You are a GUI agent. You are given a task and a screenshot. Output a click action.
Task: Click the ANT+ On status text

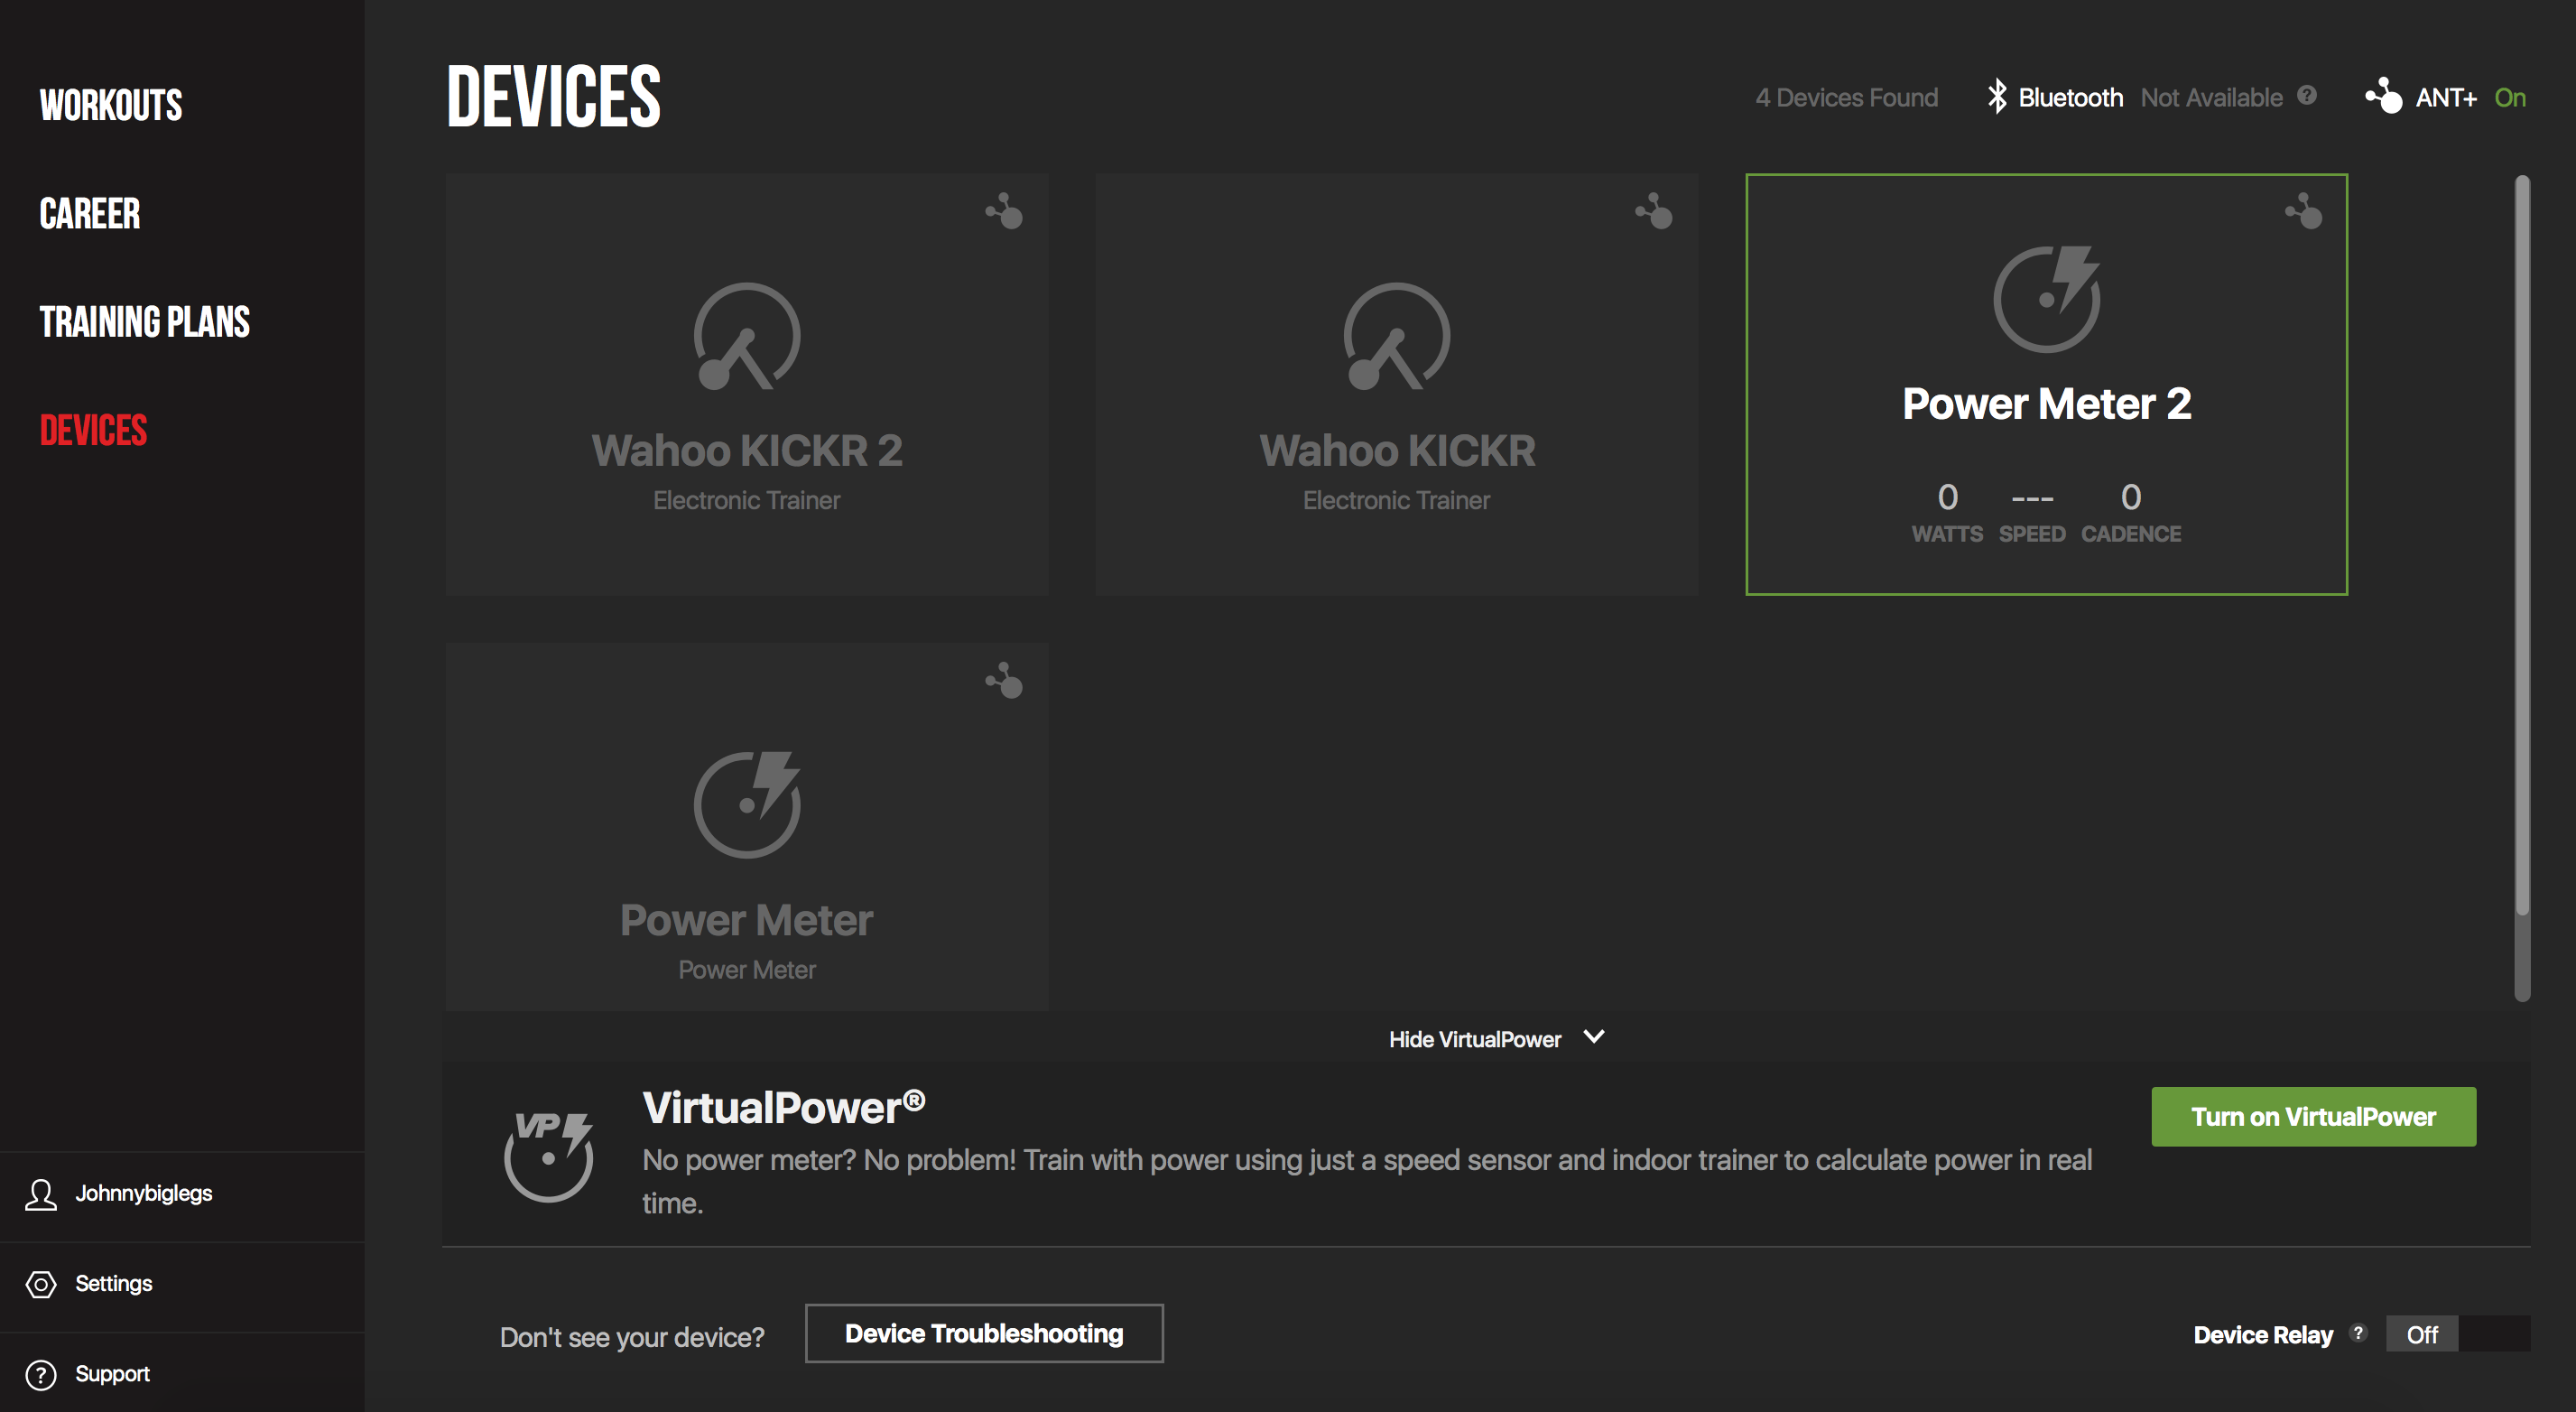click(x=2510, y=97)
